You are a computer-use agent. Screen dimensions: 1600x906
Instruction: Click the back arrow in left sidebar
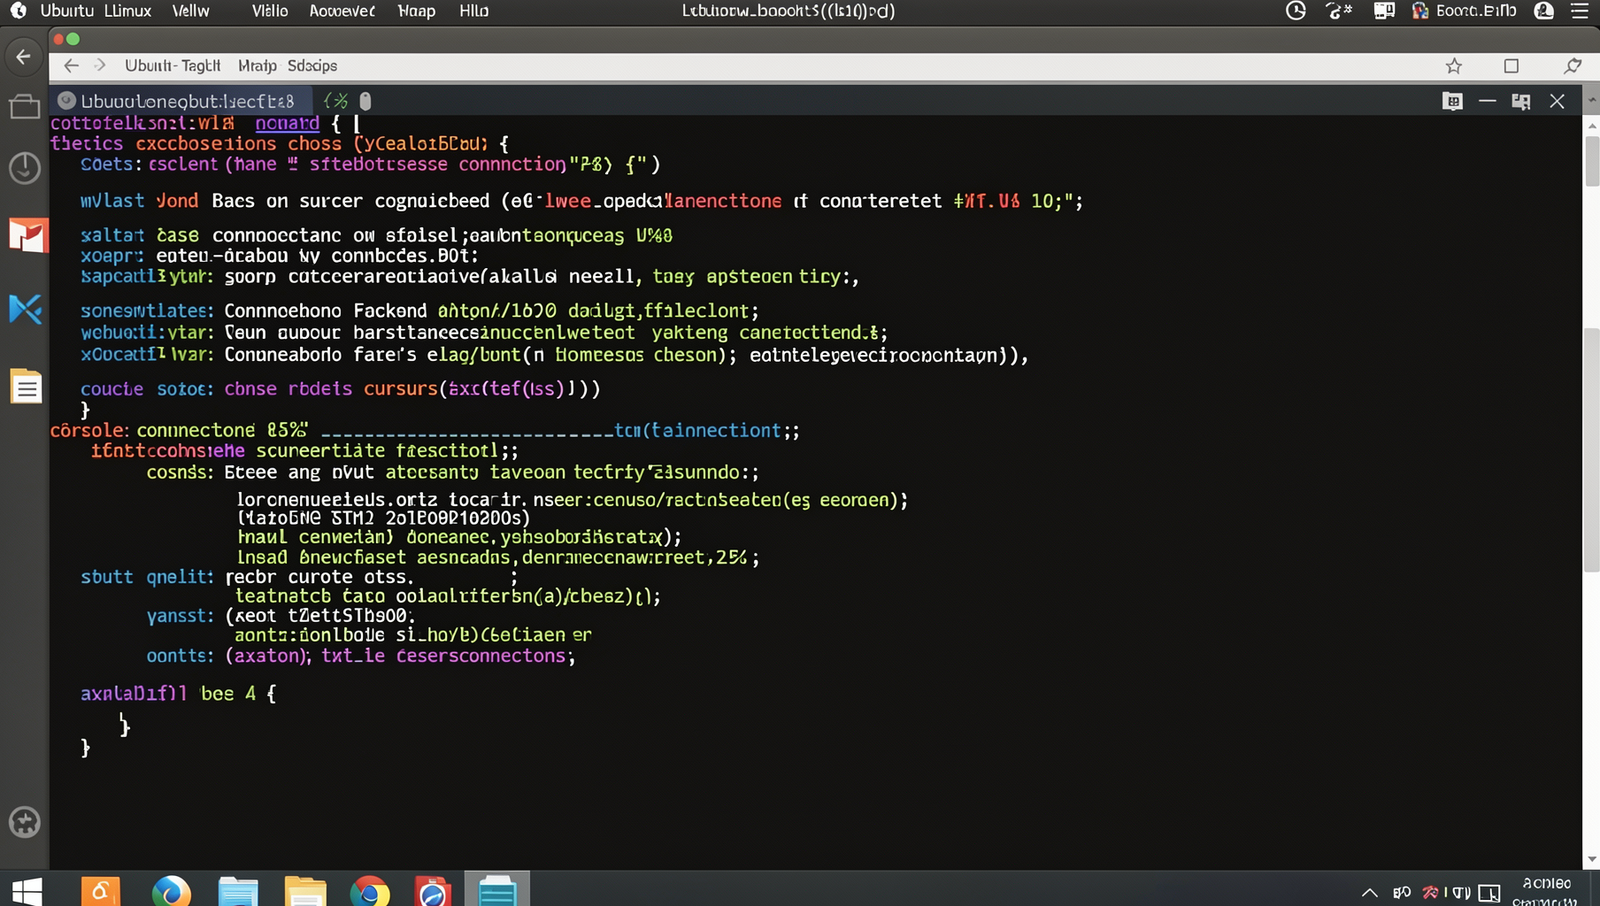pos(23,57)
